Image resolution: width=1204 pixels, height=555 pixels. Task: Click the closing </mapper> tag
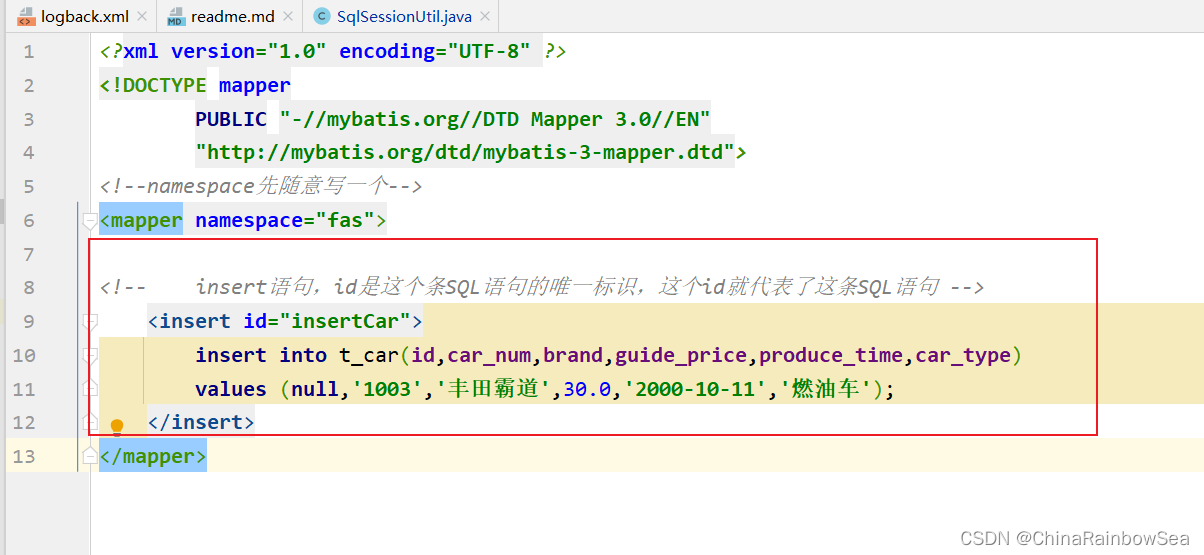click(153, 457)
